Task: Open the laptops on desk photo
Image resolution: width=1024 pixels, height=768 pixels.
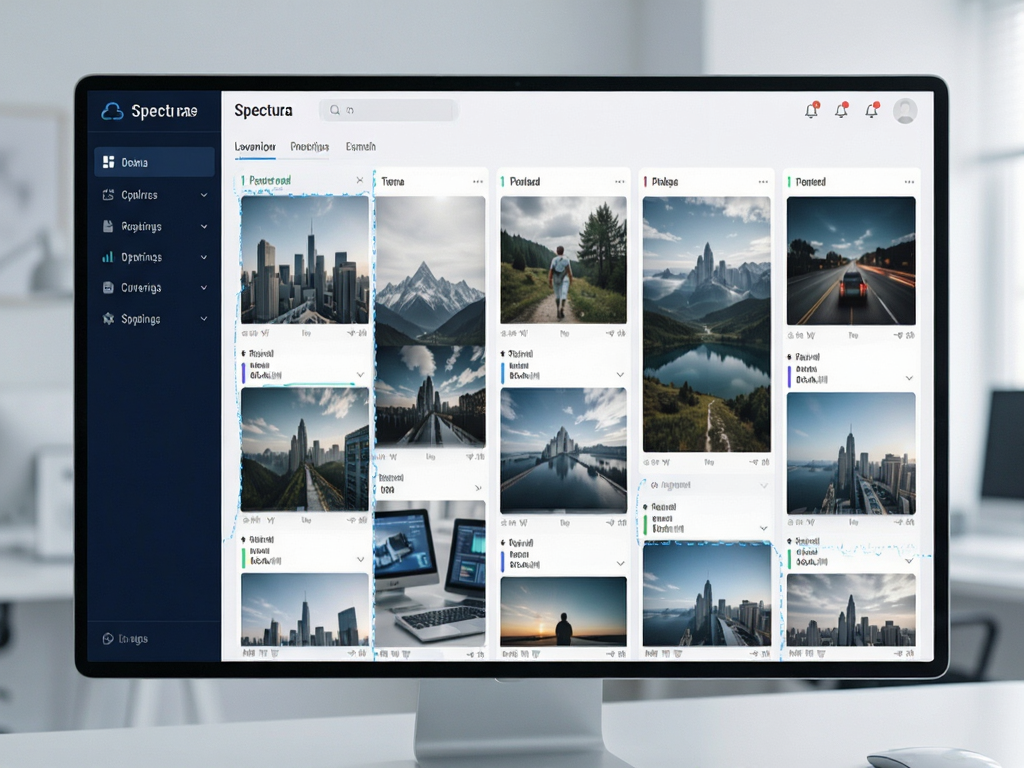Action: pos(430,573)
